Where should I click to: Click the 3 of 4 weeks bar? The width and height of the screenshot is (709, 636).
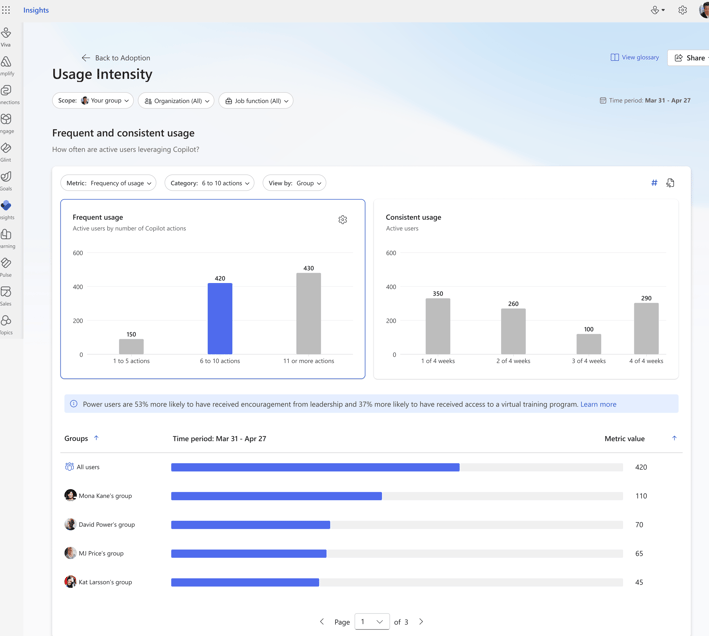tap(589, 344)
